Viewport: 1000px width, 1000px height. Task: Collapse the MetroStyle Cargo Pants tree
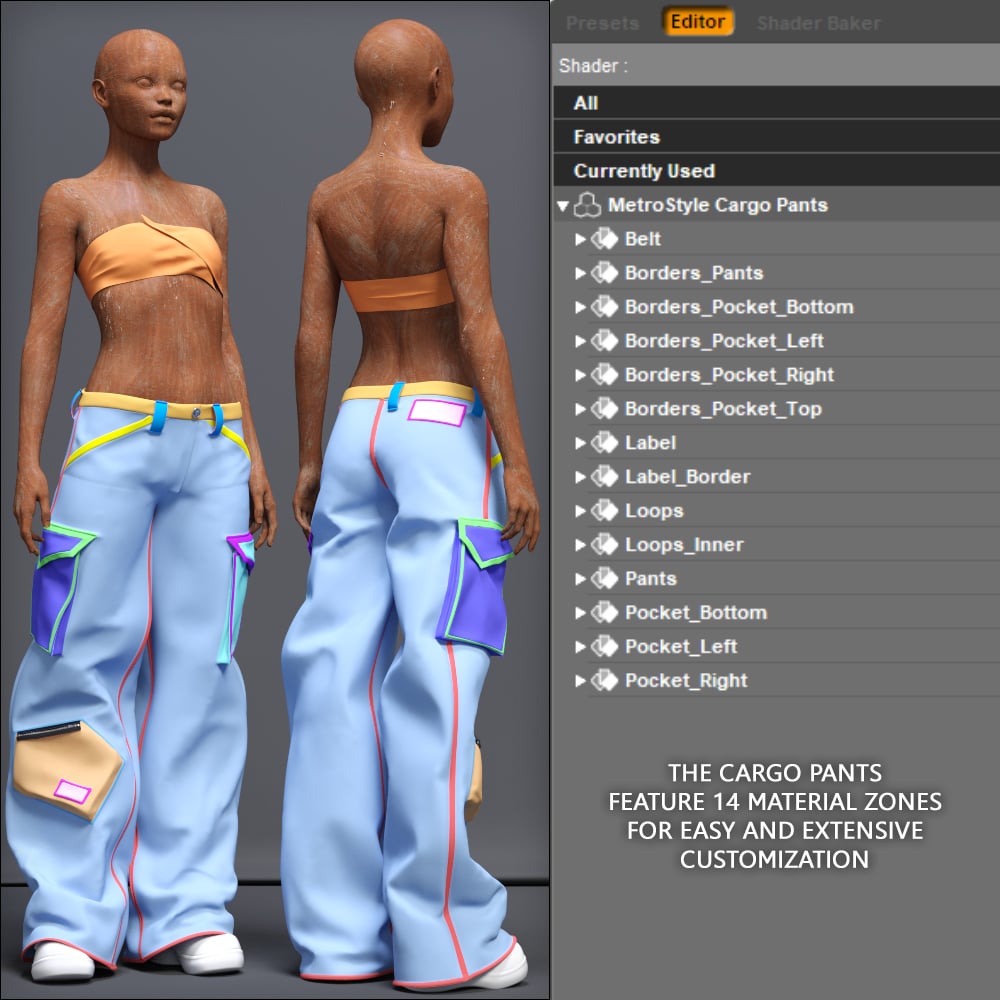[x=562, y=205]
